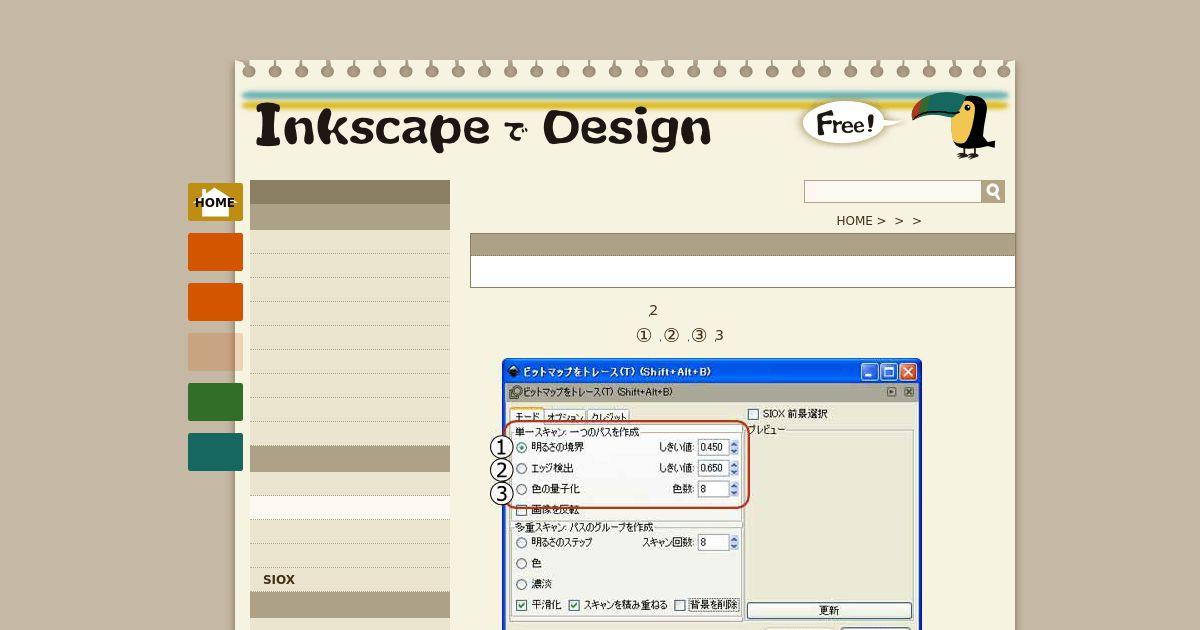Click the teal sidebar navigation button
The image size is (1200, 630).
coord(215,452)
